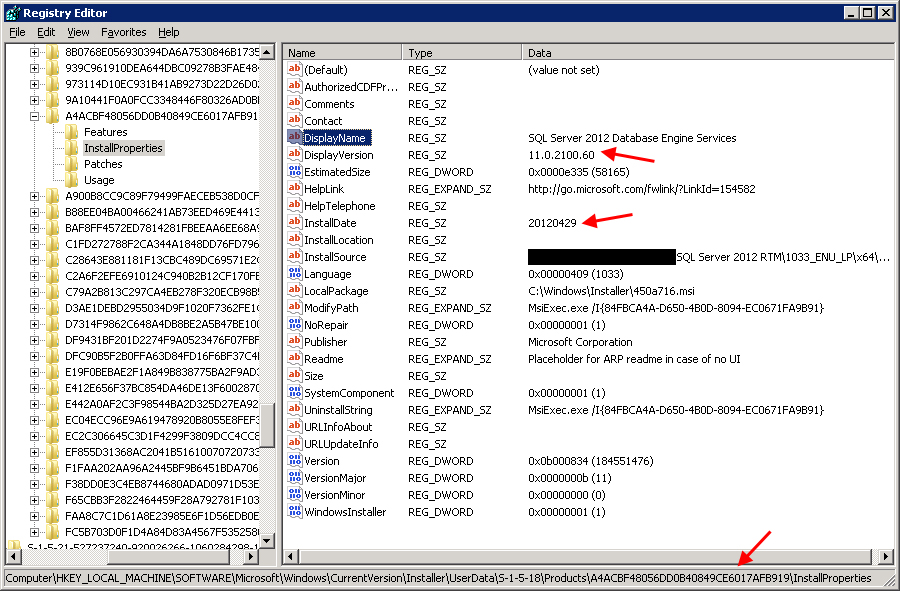This screenshot has height=591, width=900.
Task: Select the AuthorizedCDFPrefix value icon
Action: tap(294, 87)
